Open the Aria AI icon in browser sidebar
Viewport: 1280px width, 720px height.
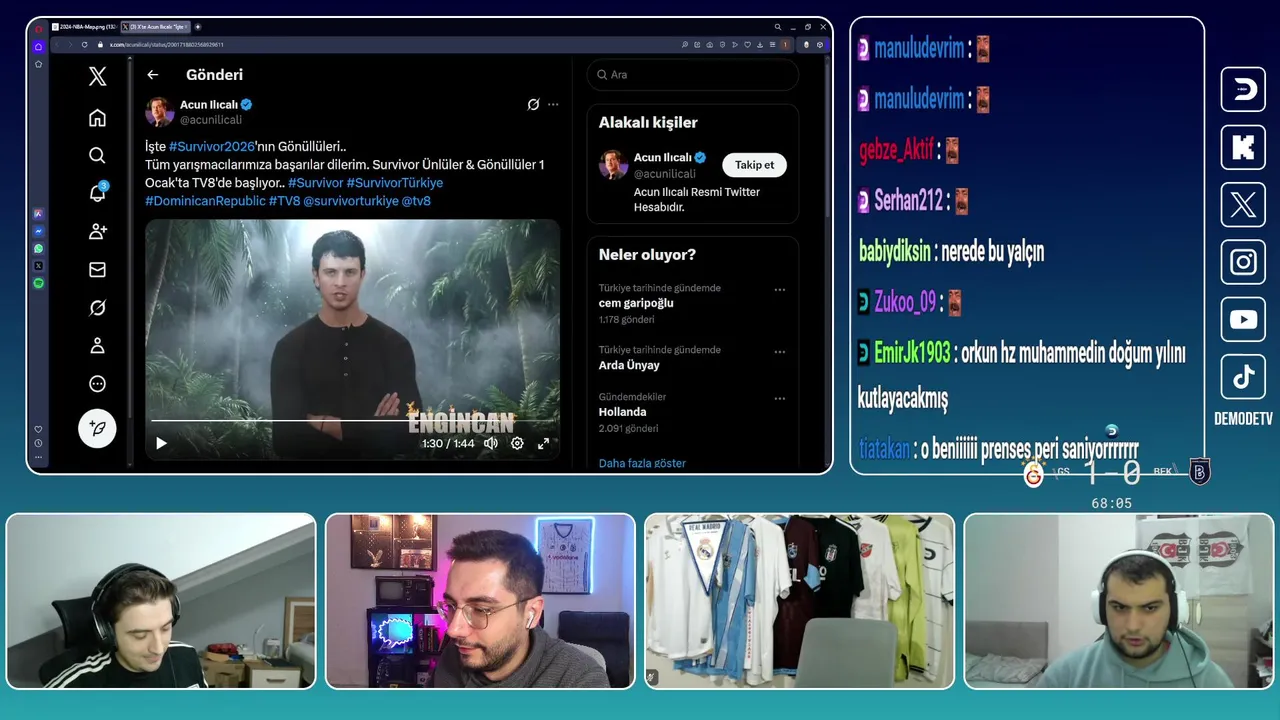38,213
